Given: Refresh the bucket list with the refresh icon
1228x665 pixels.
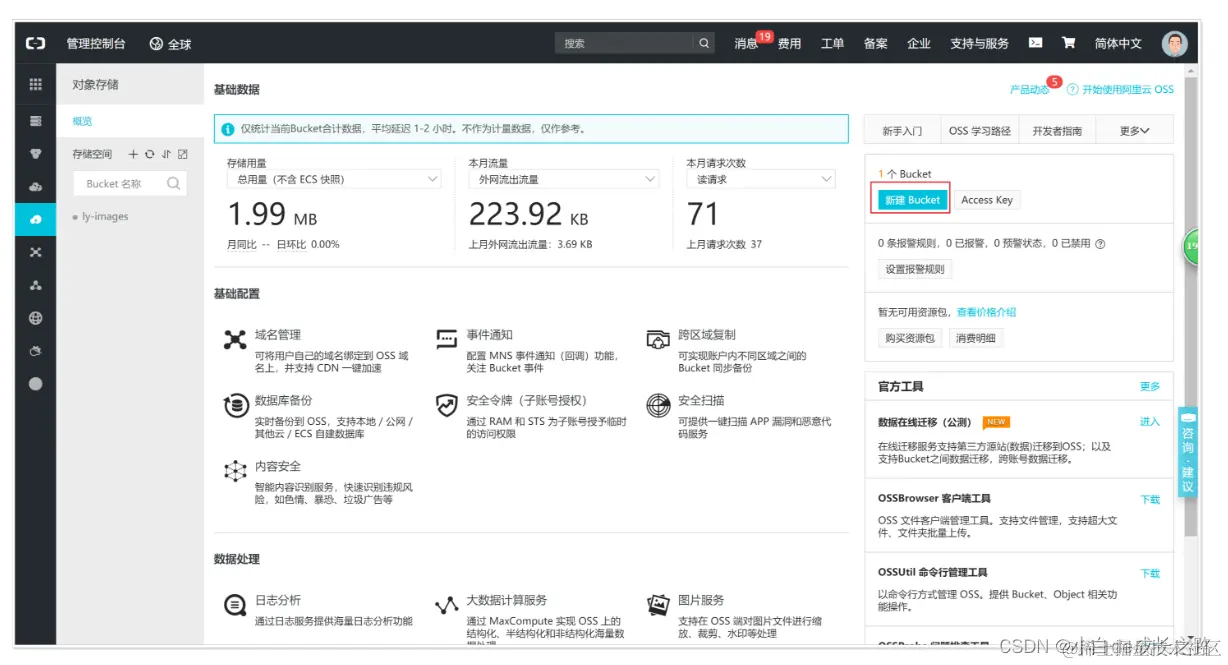Looking at the screenshot, I should [x=150, y=154].
